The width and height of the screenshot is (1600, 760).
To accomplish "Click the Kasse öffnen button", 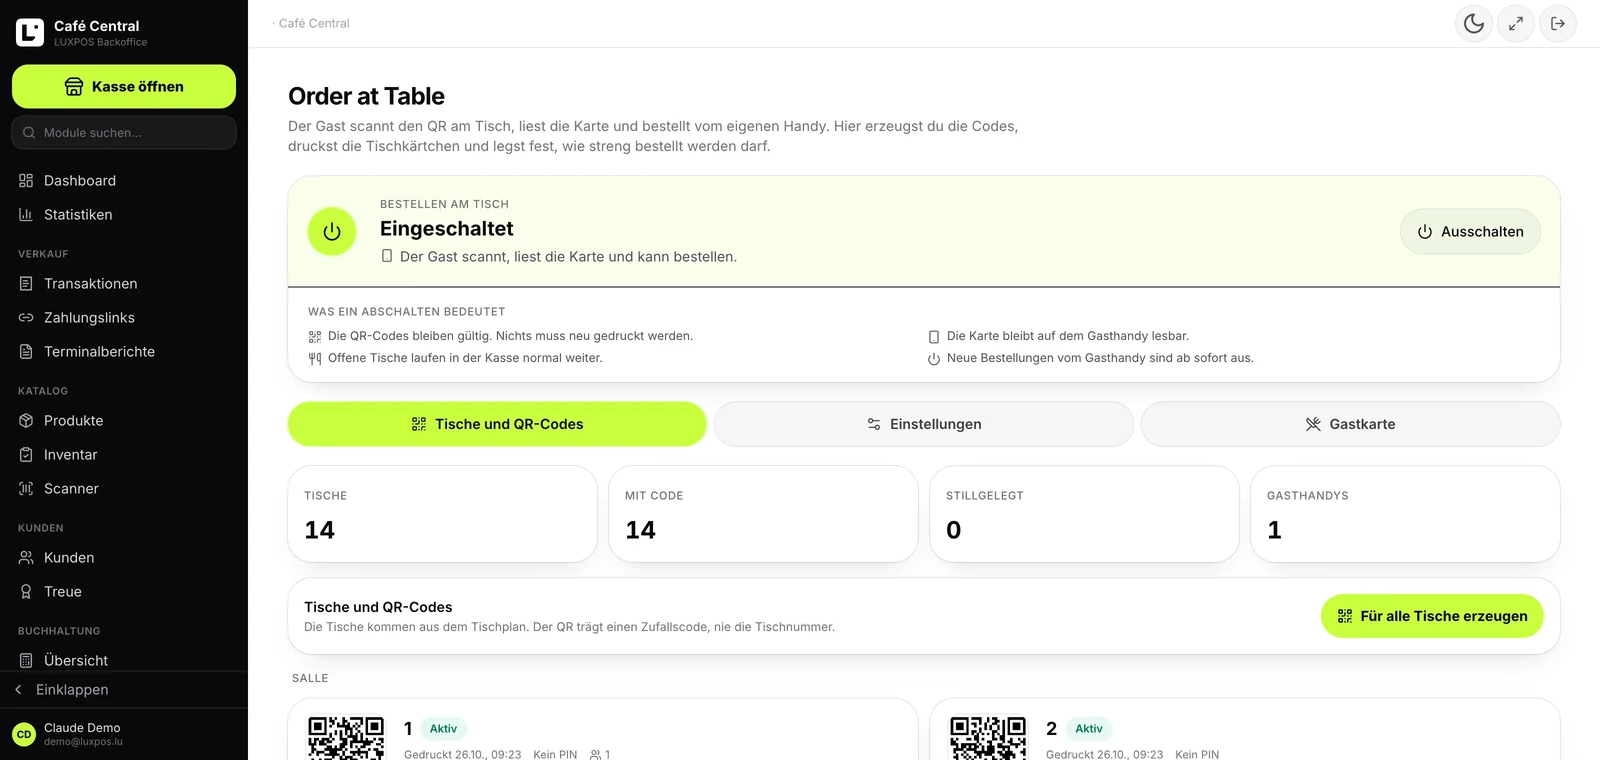I will point(124,87).
